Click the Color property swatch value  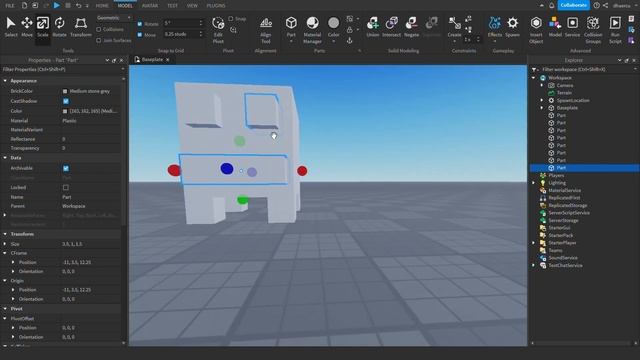point(65,111)
